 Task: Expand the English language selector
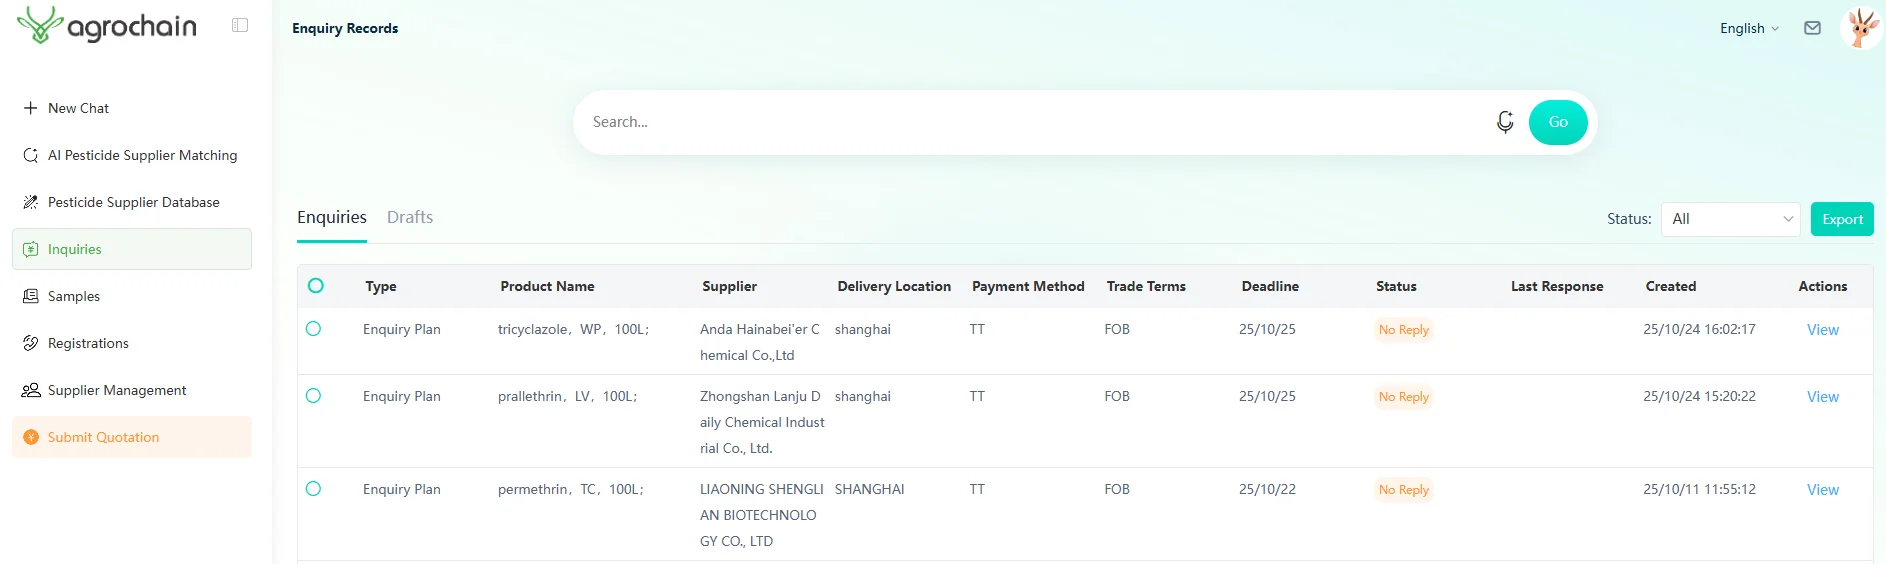(x=1749, y=28)
